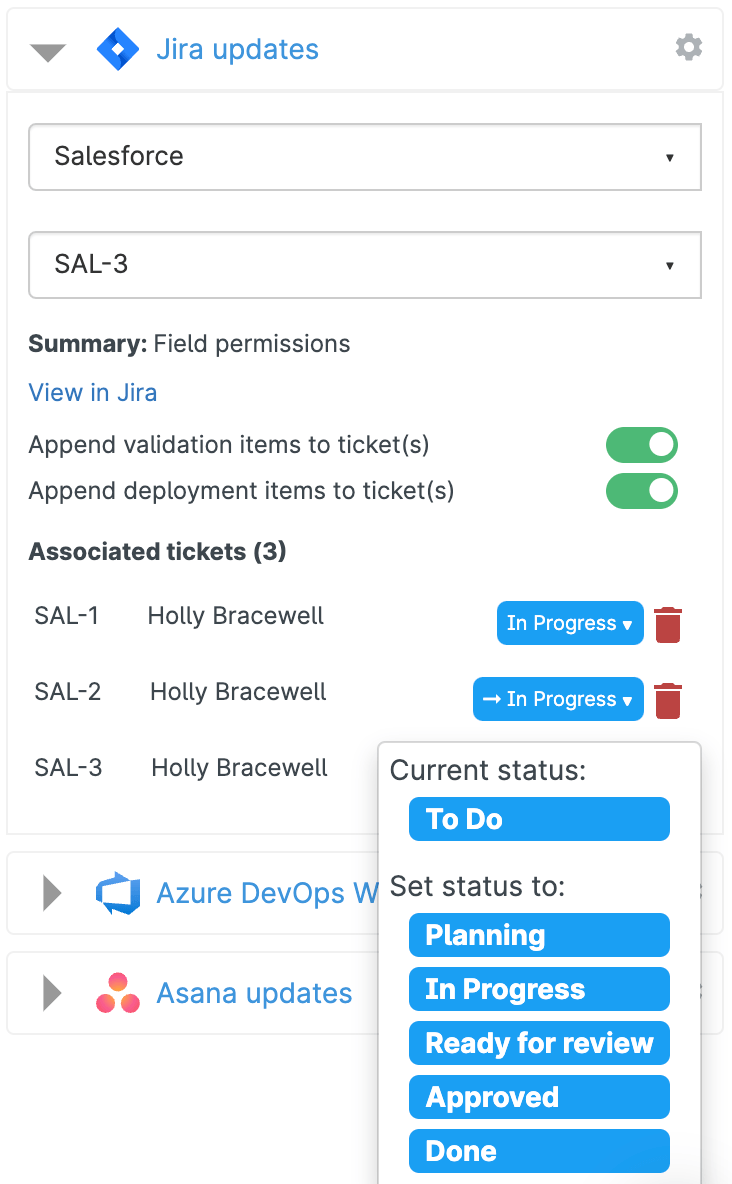Remove SAL-2 ticket with trash icon

point(668,700)
